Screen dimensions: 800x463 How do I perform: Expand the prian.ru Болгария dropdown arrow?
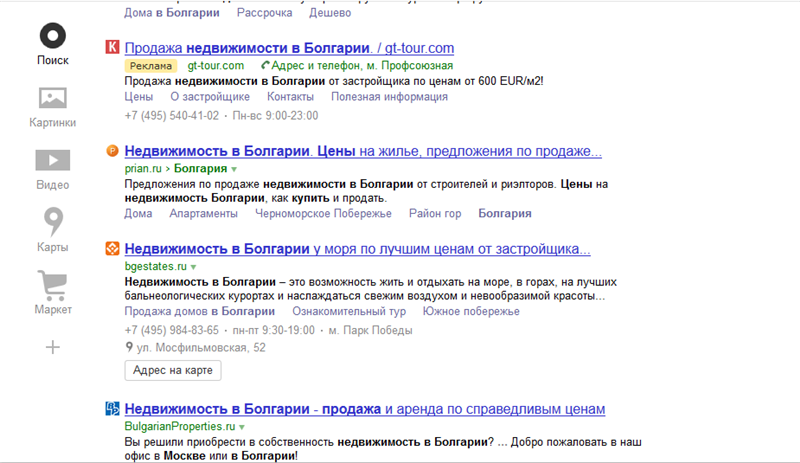[234, 169]
